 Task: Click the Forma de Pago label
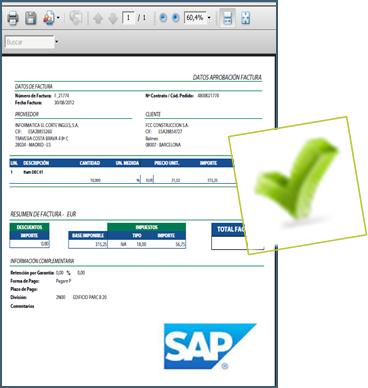tap(25, 281)
